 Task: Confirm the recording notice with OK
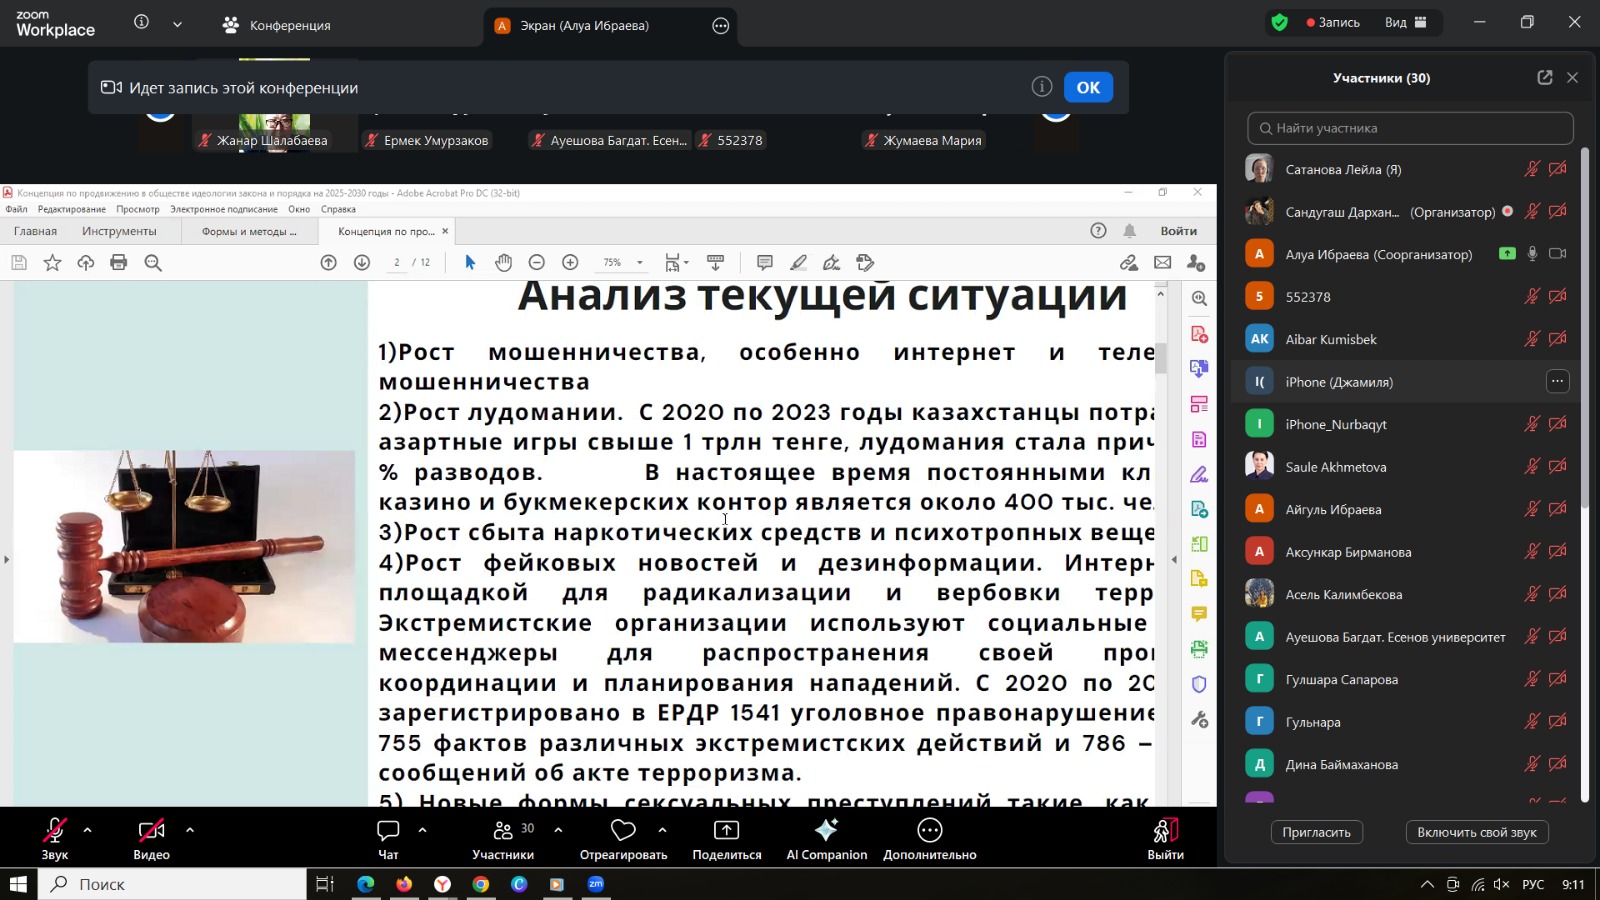coord(1088,87)
